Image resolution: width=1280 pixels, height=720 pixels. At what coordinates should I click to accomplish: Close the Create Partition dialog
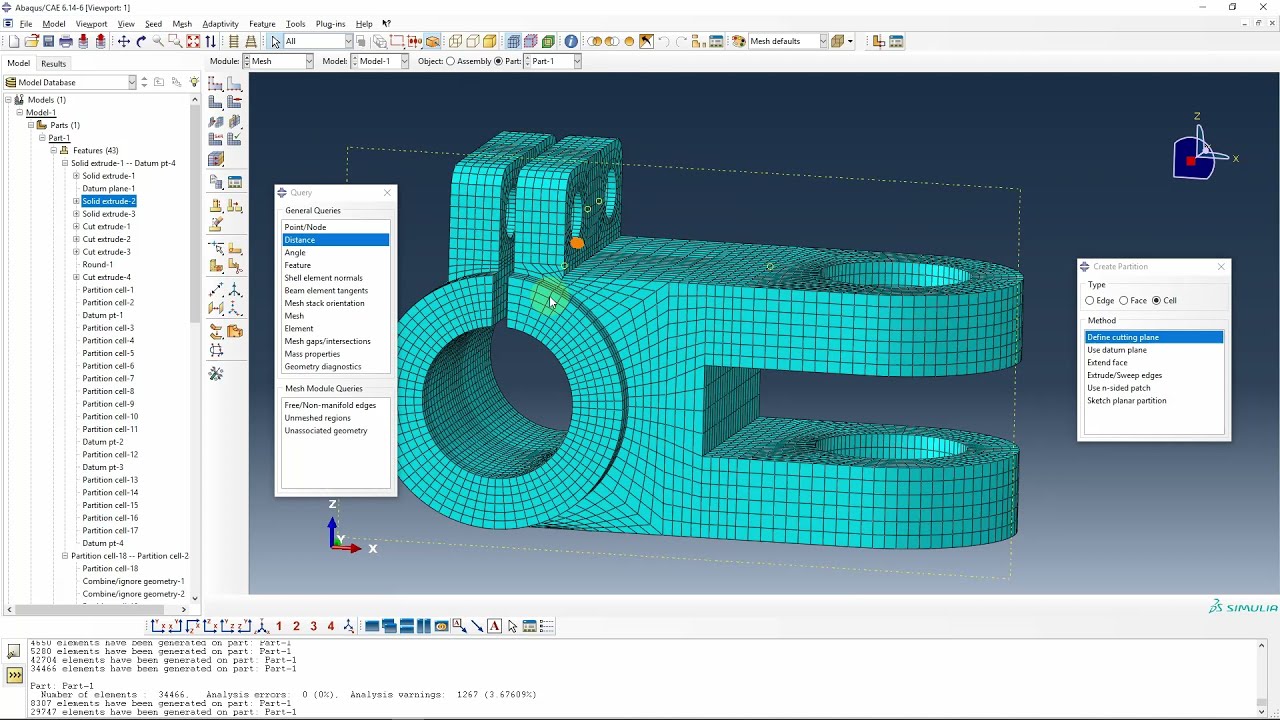pos(1220,267)
